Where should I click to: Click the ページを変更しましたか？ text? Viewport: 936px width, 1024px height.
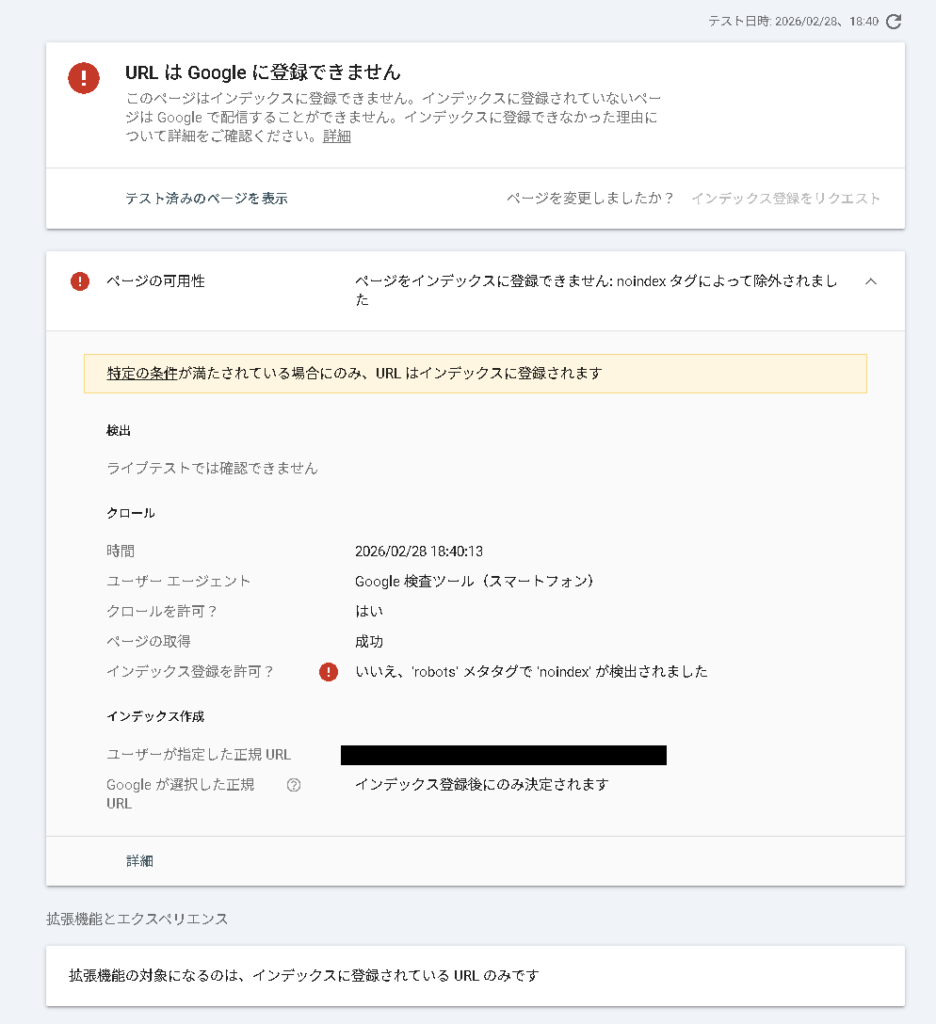pos(590,198)
